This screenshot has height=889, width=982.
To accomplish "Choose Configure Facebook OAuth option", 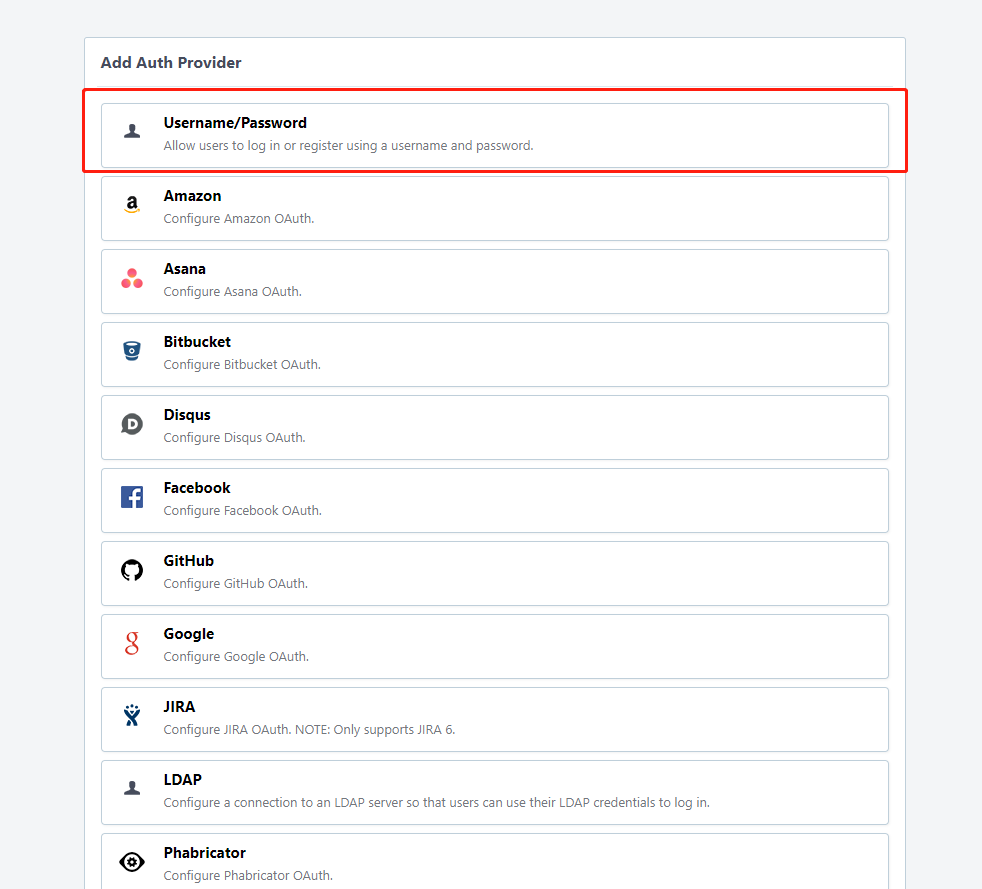I will (242, 511).
